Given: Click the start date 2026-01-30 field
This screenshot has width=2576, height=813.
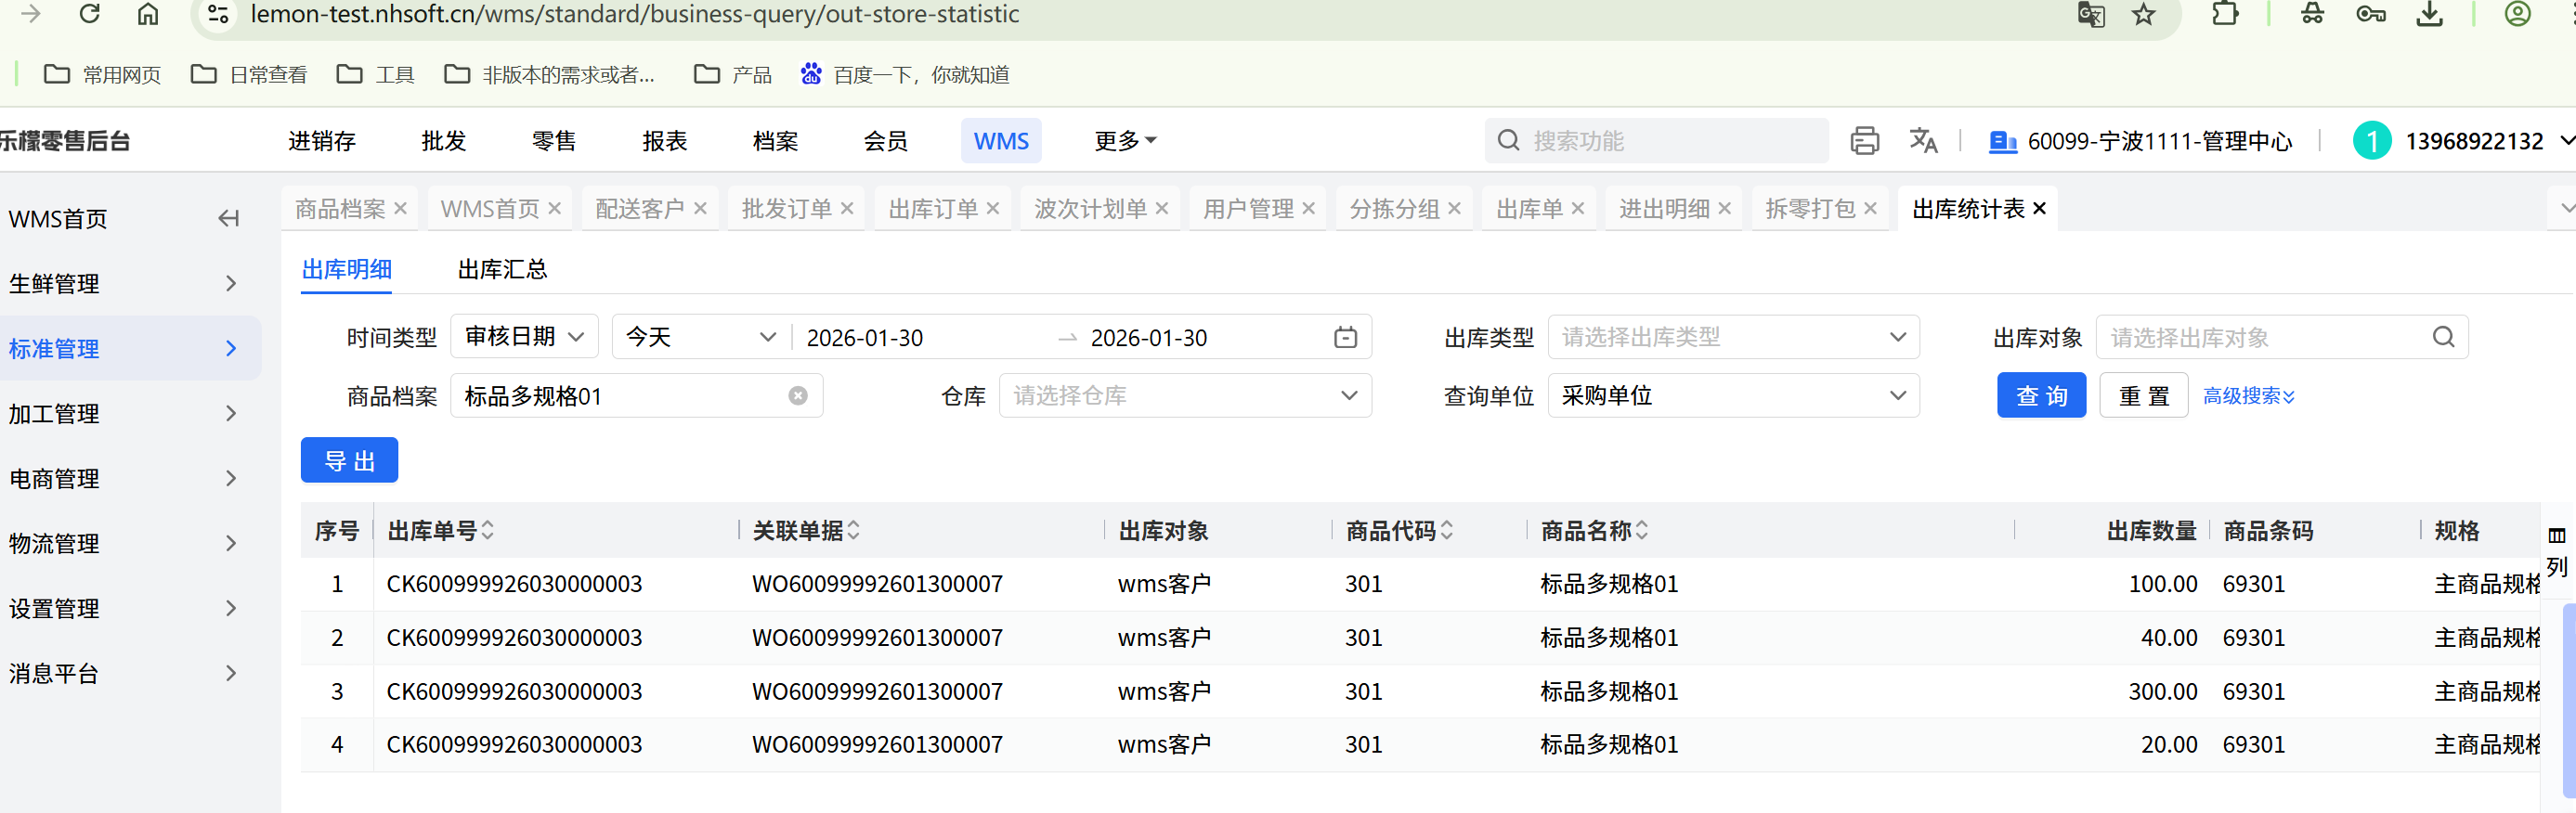Looking at the screenshot, I should tap(865, 338).
